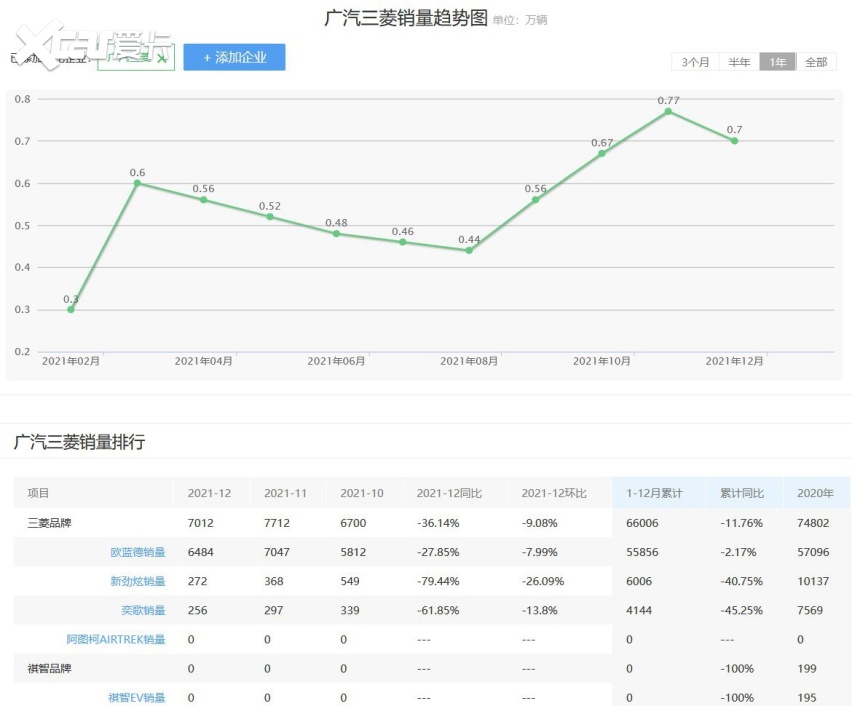The width and height of the screenshot is (852, 706).
Task: Select the 0.3 data point on chart
Action: 71,309
